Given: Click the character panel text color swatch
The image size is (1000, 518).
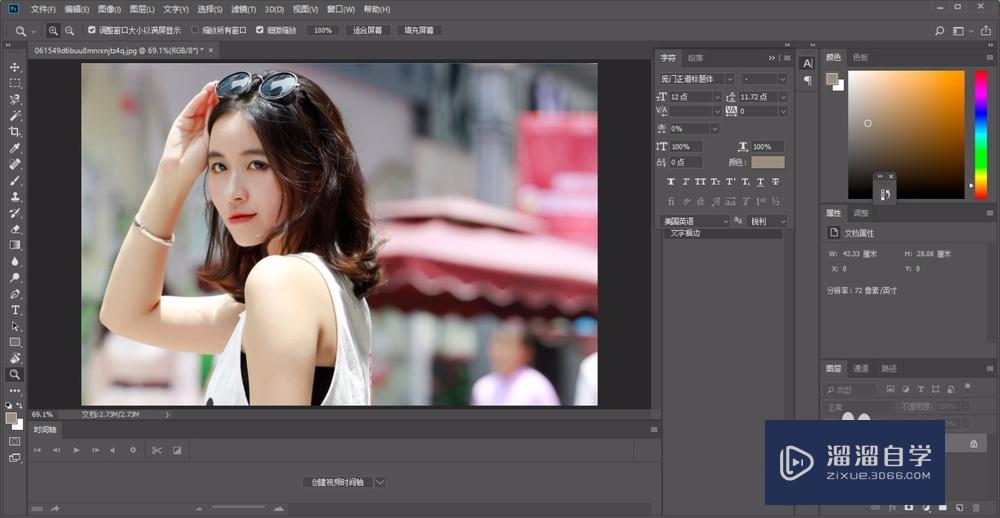Looking at the screenshot, I should (x=768, y=162).
